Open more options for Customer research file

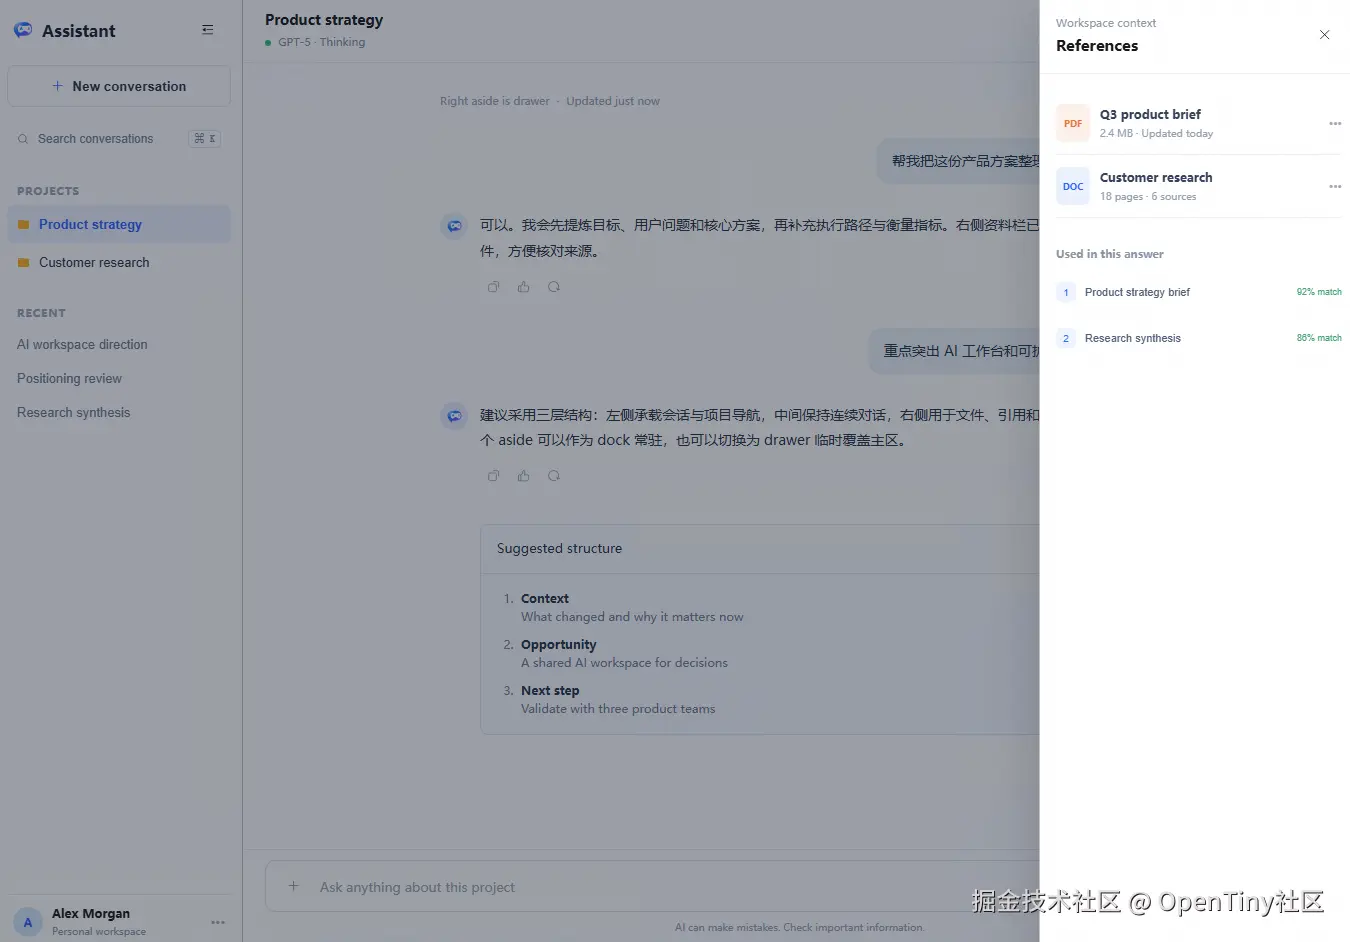[1335, 186]
